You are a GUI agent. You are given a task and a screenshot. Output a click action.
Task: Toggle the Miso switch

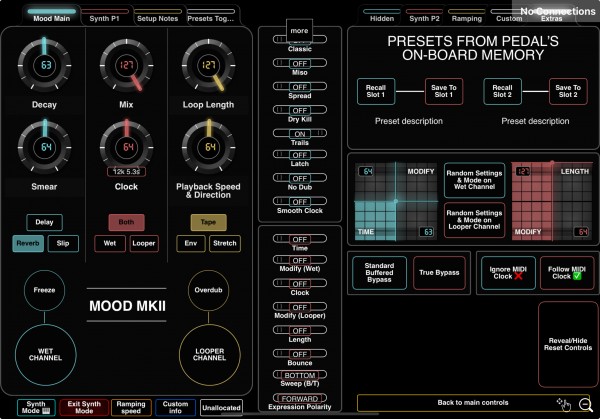click(x=300, y=63)
